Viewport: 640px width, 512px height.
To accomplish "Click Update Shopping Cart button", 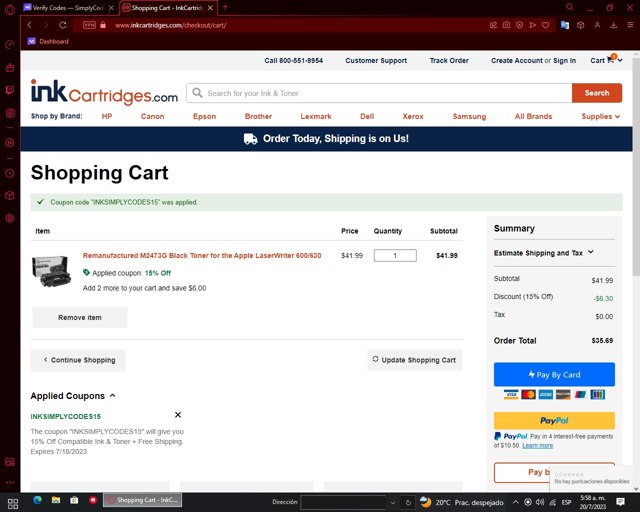I will point(415,360).
